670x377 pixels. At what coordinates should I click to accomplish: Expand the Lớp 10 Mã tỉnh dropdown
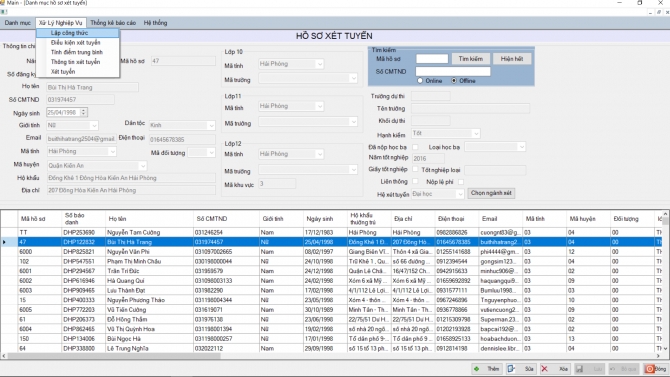pyautogui.click(x=319, y=64)
